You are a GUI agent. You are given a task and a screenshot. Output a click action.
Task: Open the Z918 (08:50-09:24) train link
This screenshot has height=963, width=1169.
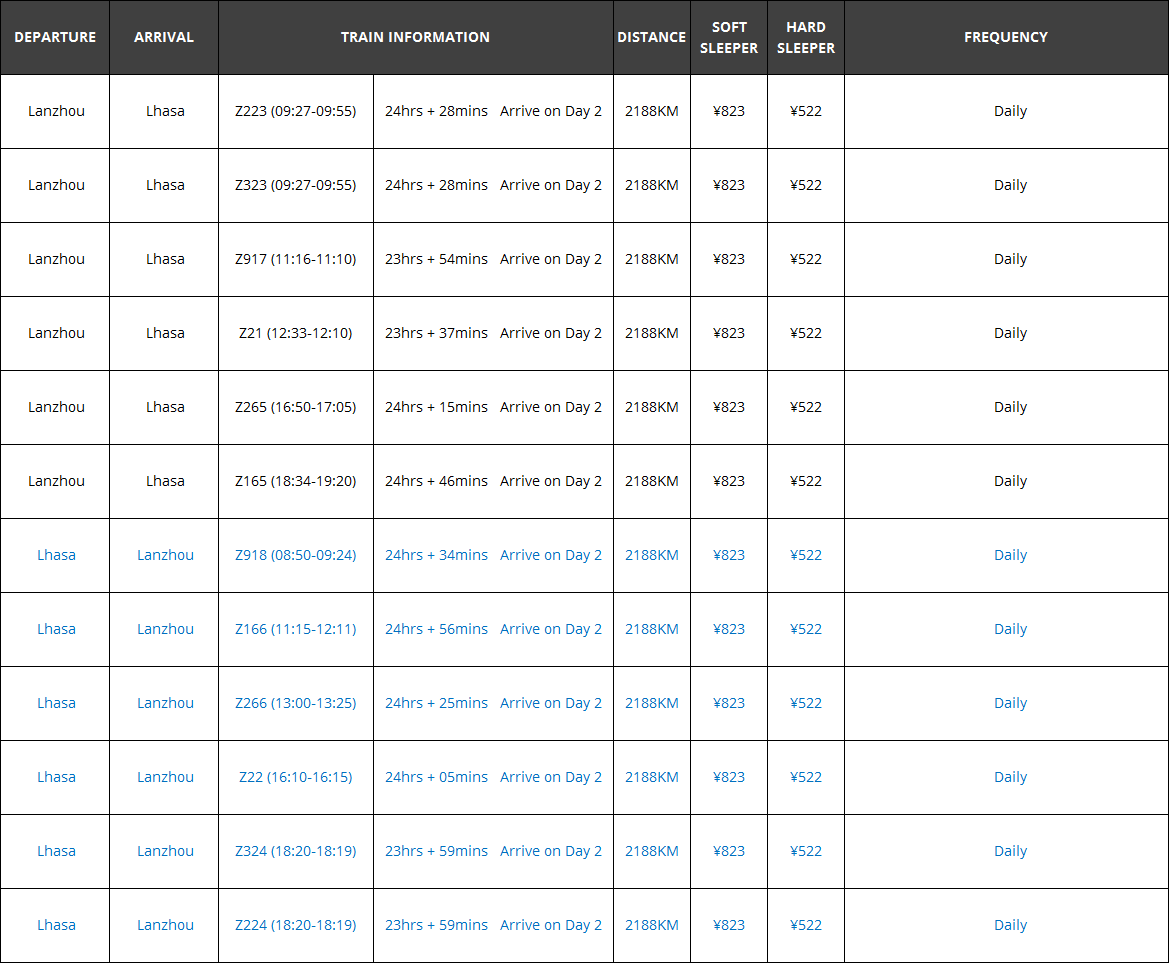(295, 555)
